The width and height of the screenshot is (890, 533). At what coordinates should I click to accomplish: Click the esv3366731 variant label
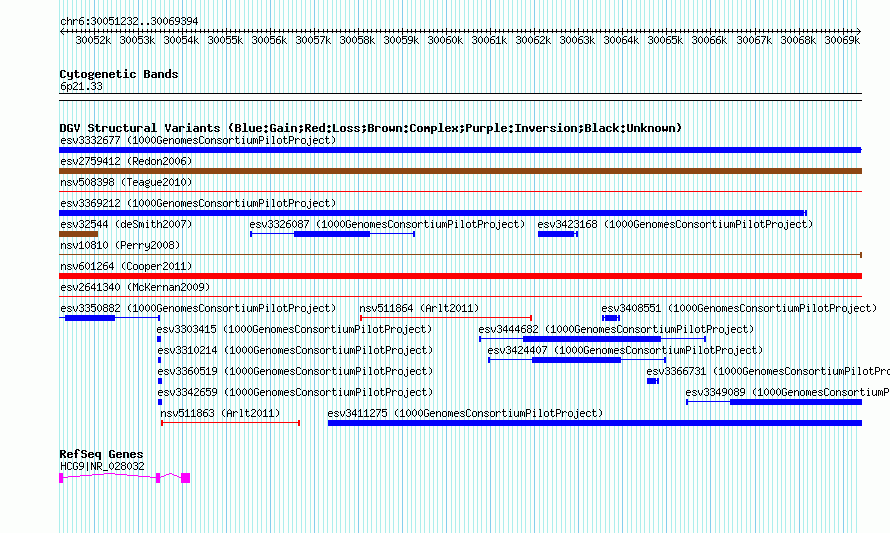768,371
